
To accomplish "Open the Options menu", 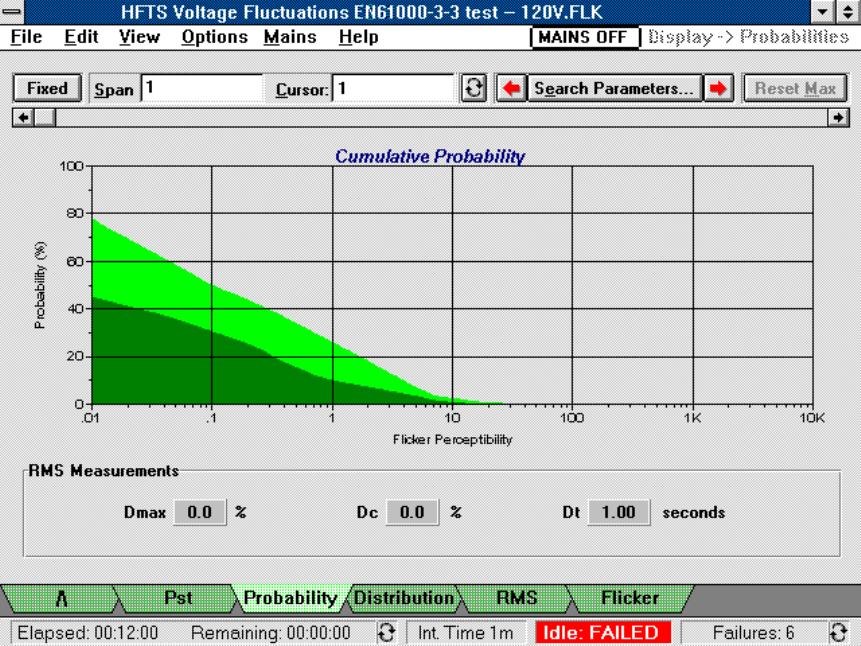I will click(x=214, y=37).
